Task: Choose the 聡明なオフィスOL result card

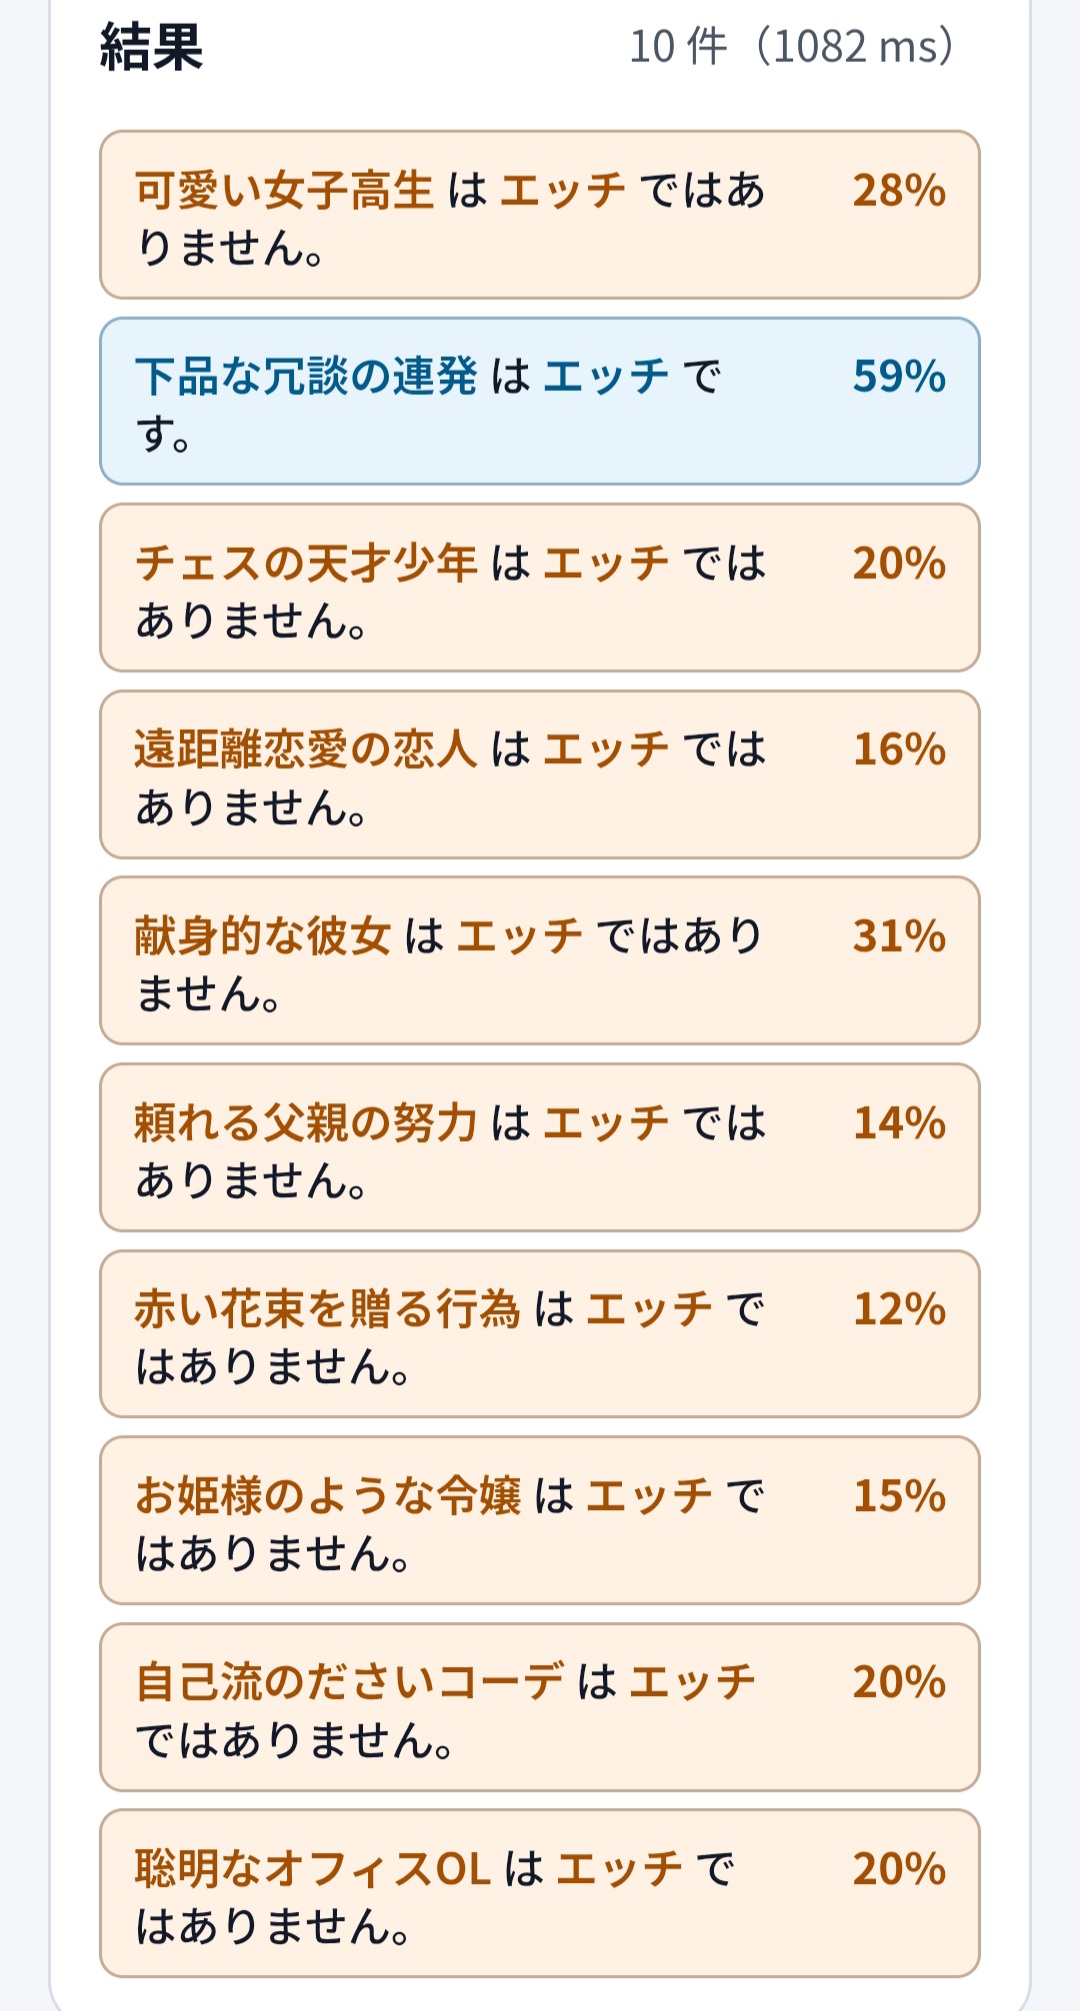Action: point(540,1894)
